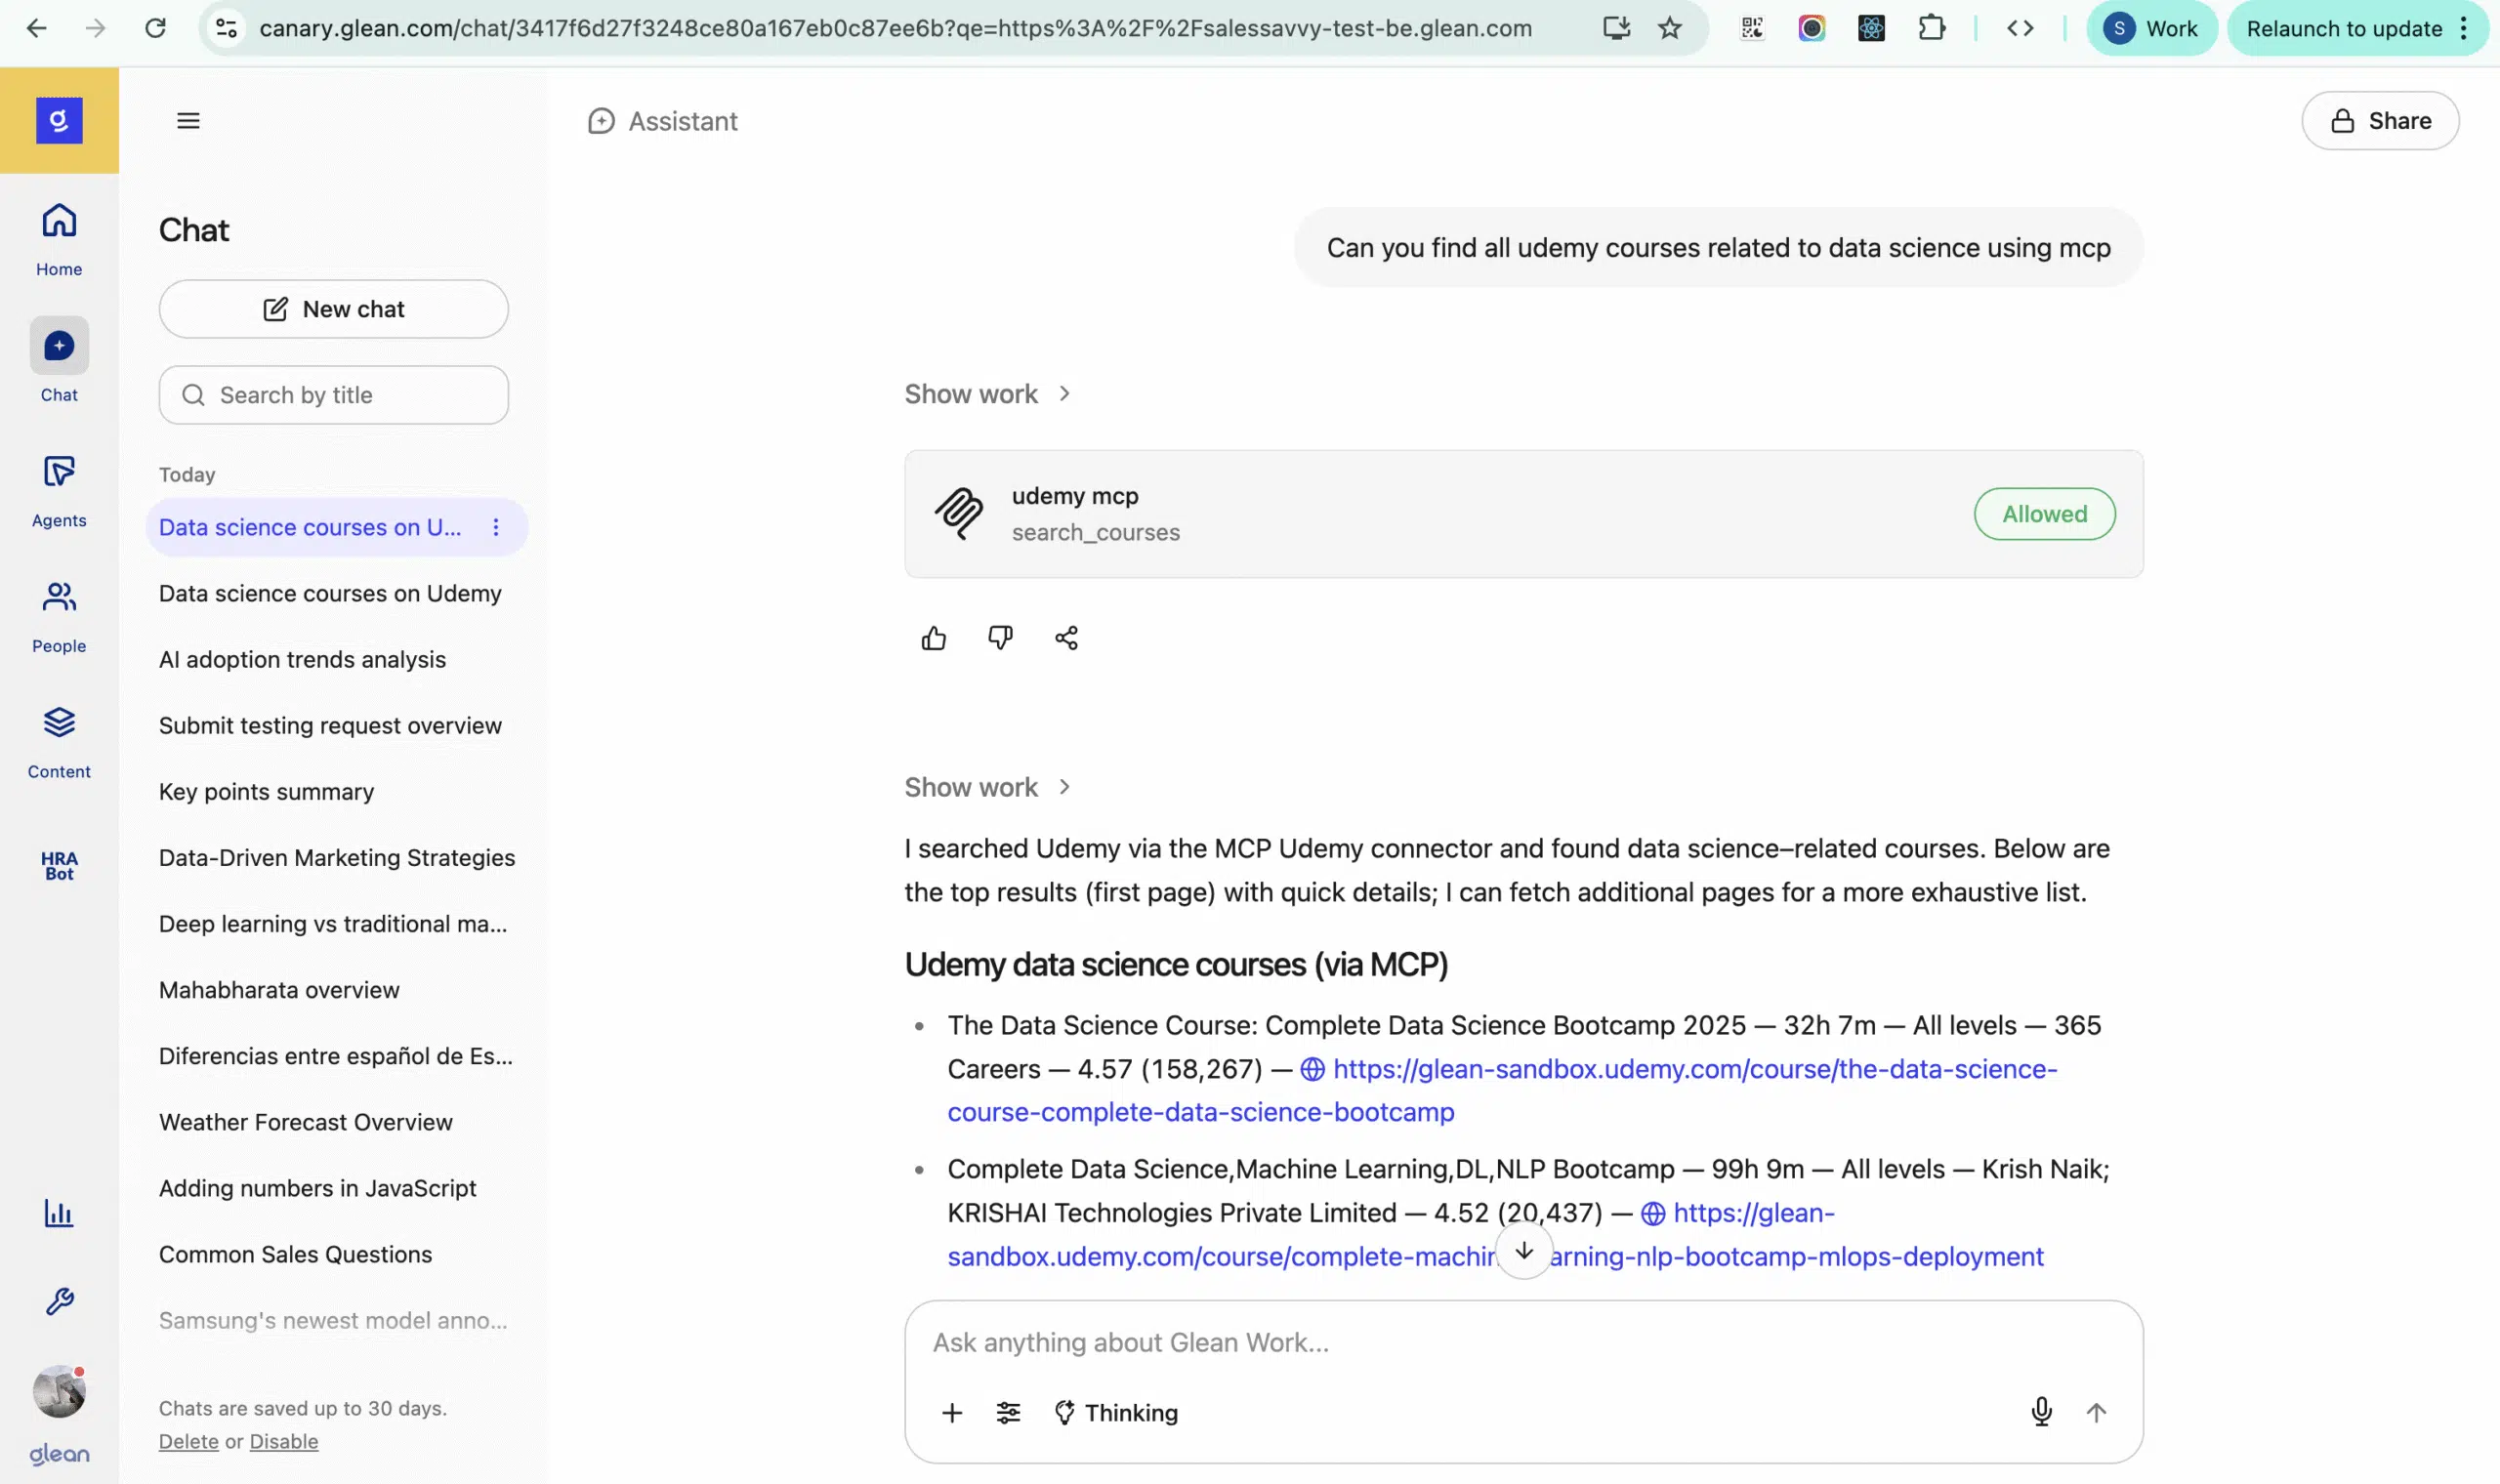This screenshot has width=2500, height=1484.
Task: Add attachment with plus icon in composer
Action: click(x=952, y=1412)
